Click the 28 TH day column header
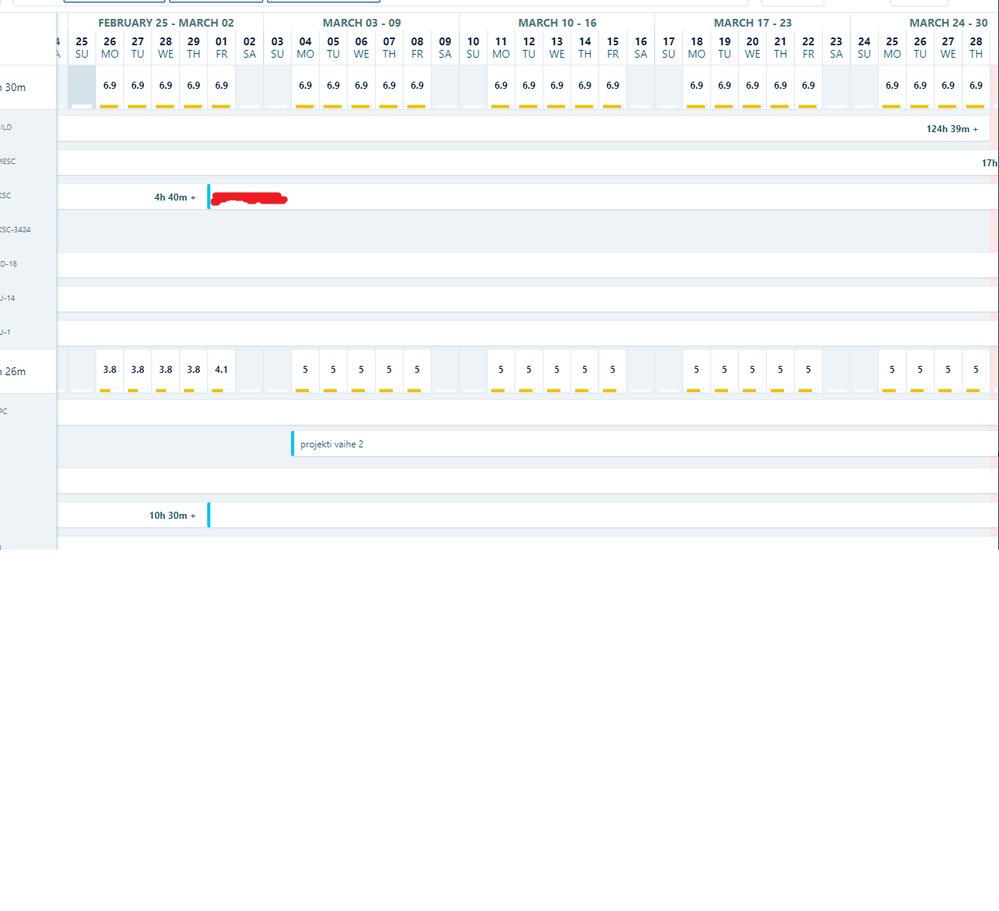This screenshot has height=911, width=999. [976, 48]
